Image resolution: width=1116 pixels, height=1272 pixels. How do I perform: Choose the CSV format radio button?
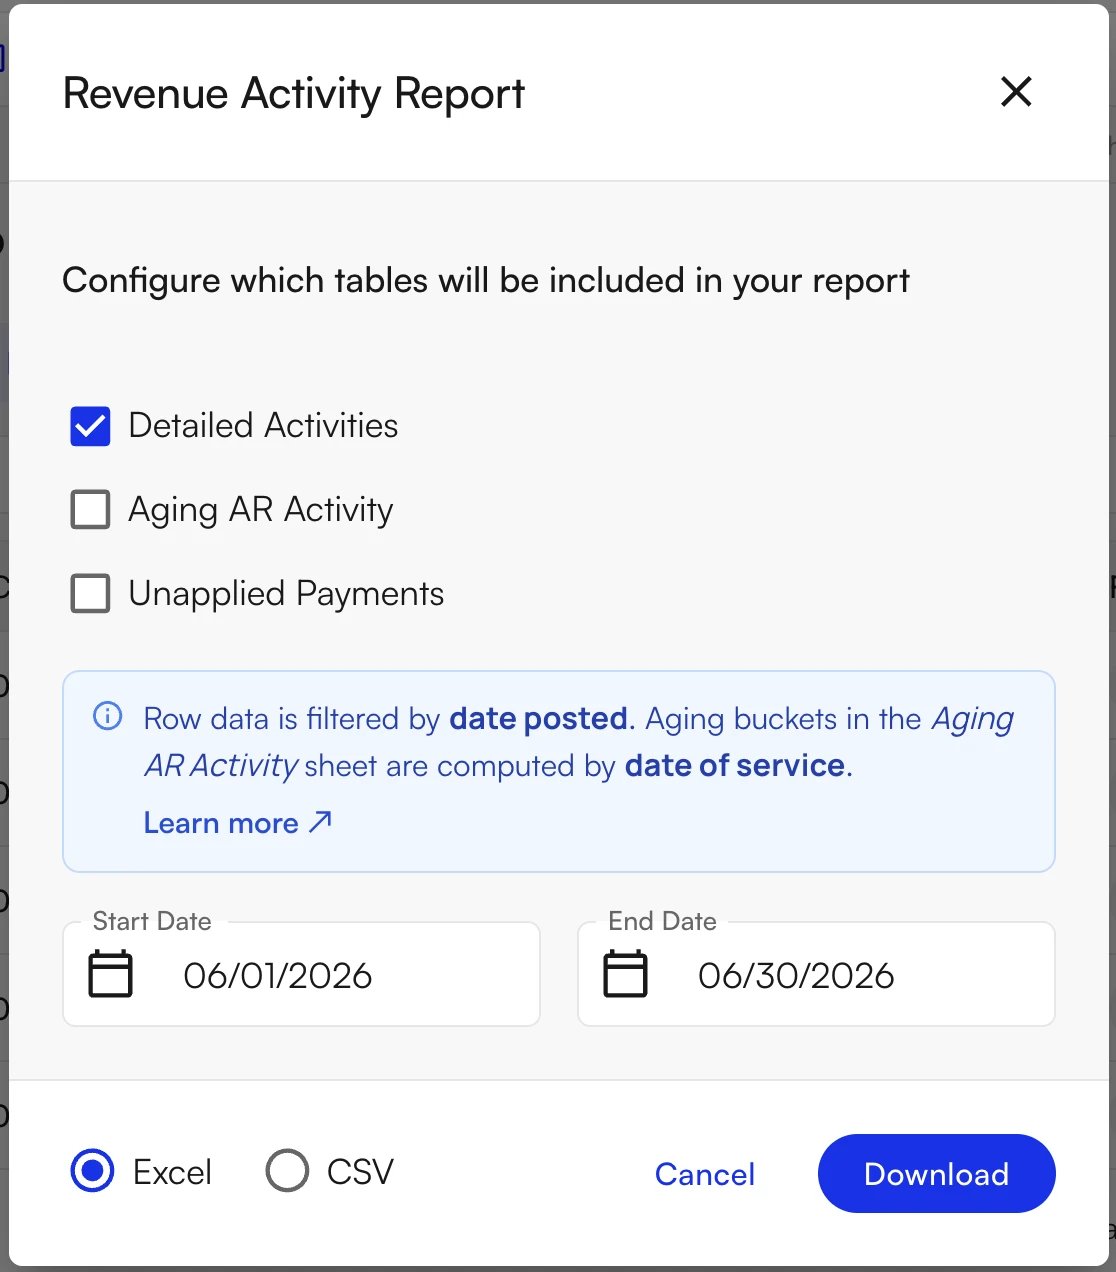pos(287,1171)
